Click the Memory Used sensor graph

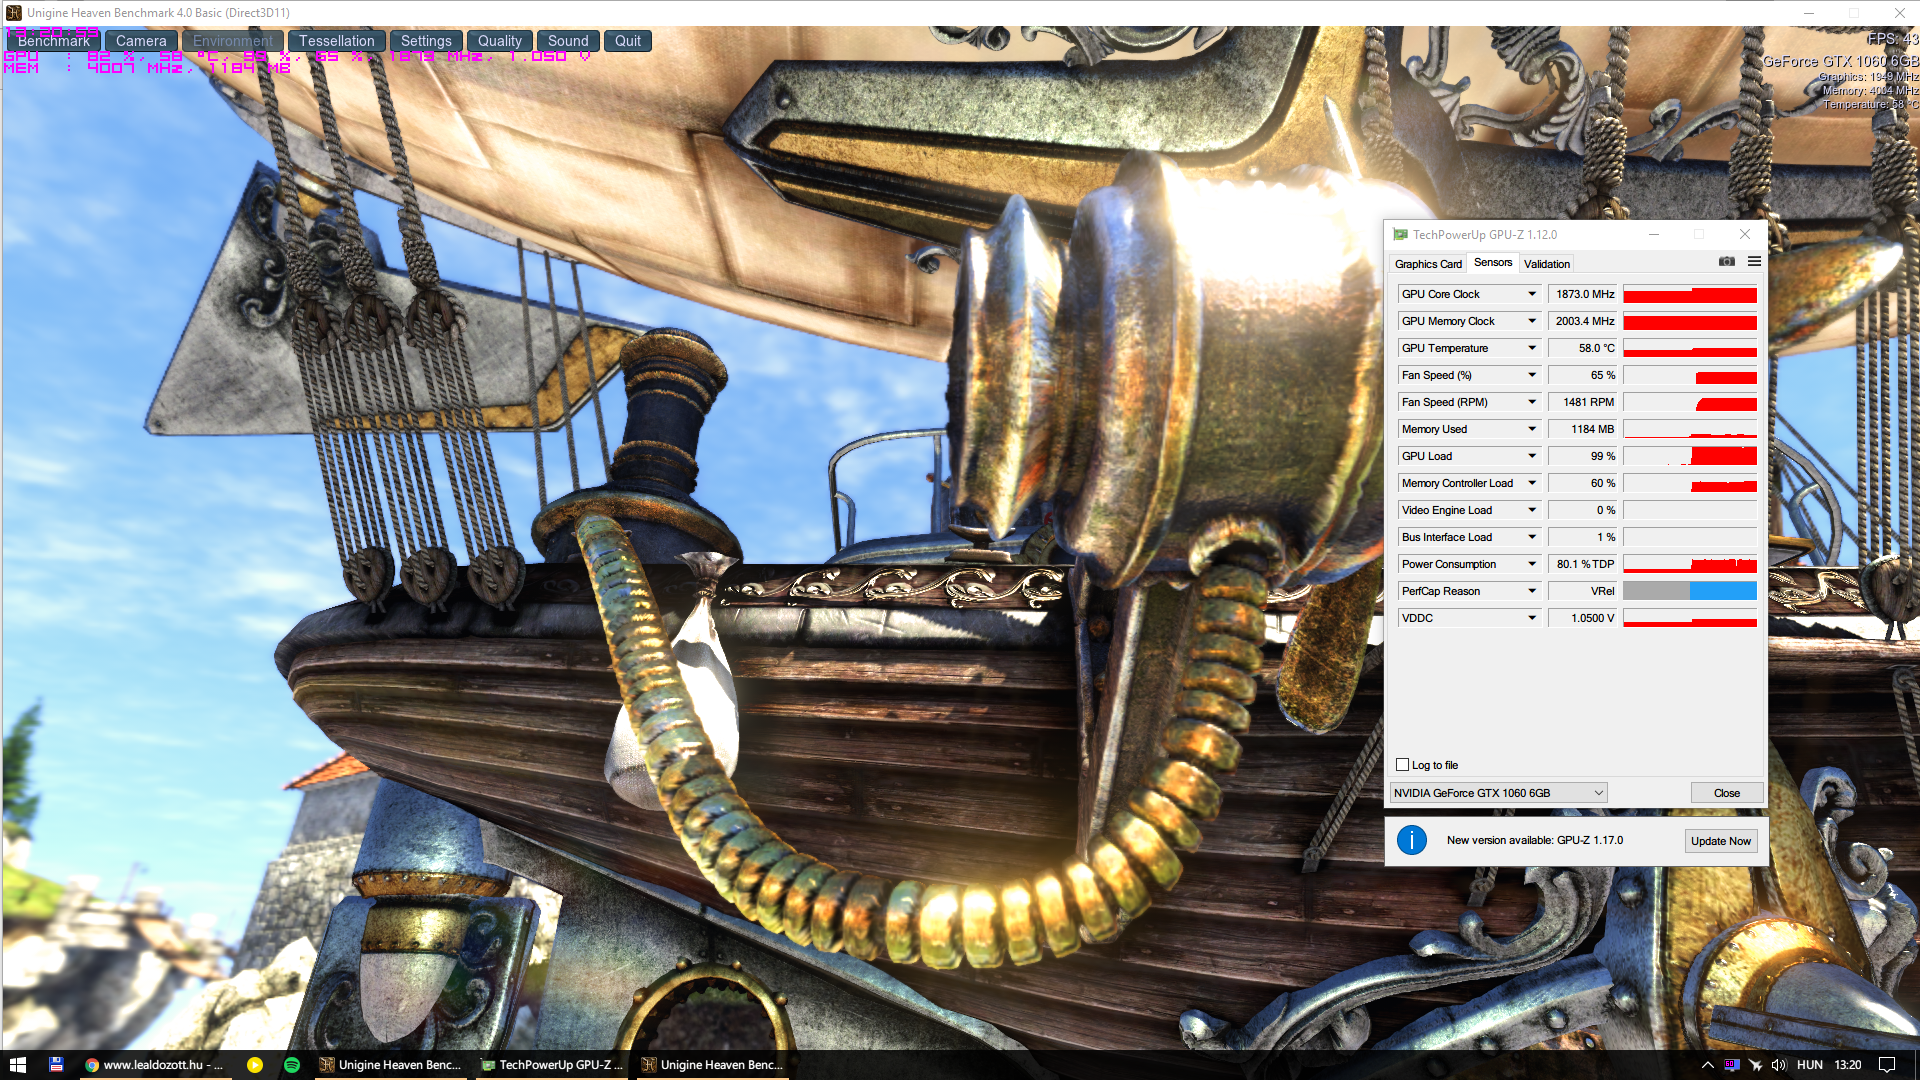1690,429
